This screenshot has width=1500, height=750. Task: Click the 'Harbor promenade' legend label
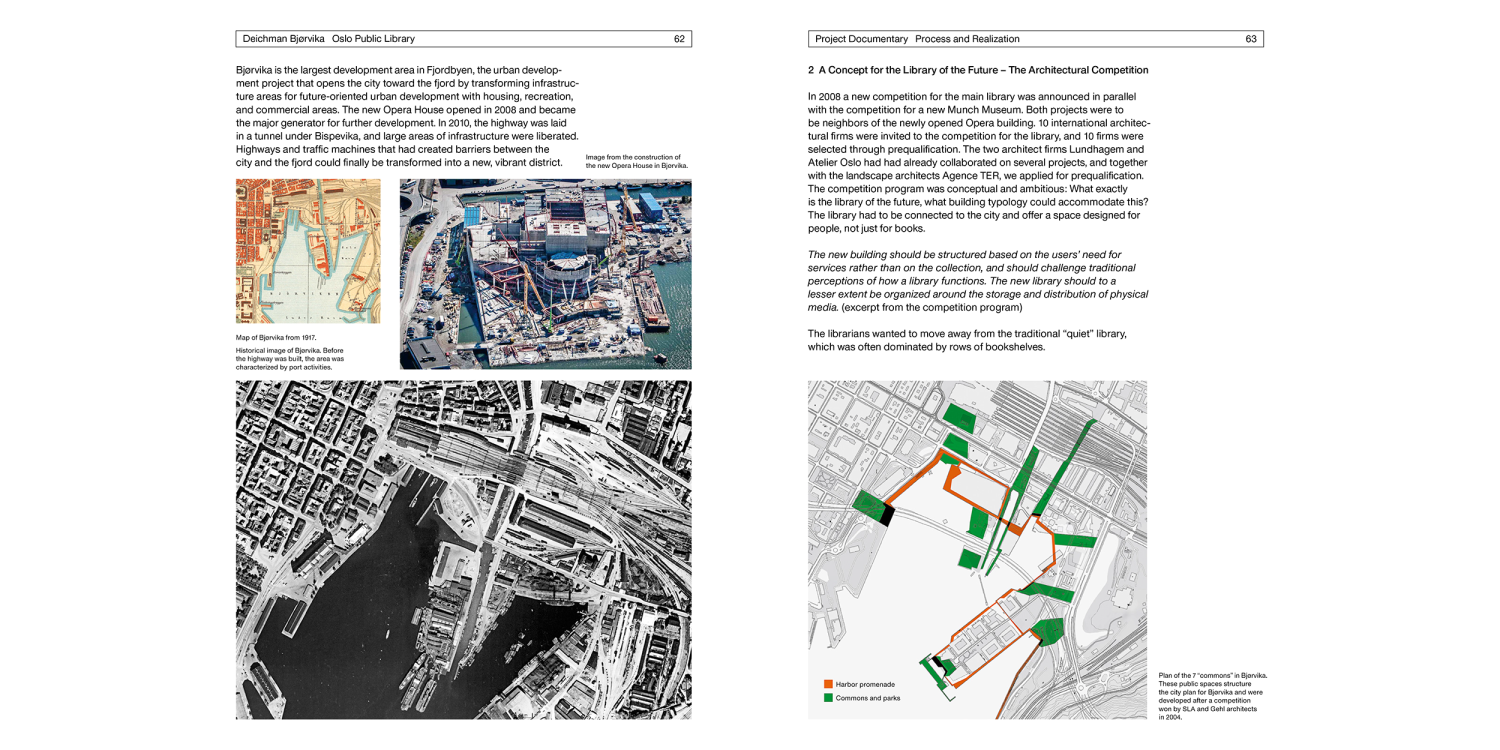coord(865,684)
